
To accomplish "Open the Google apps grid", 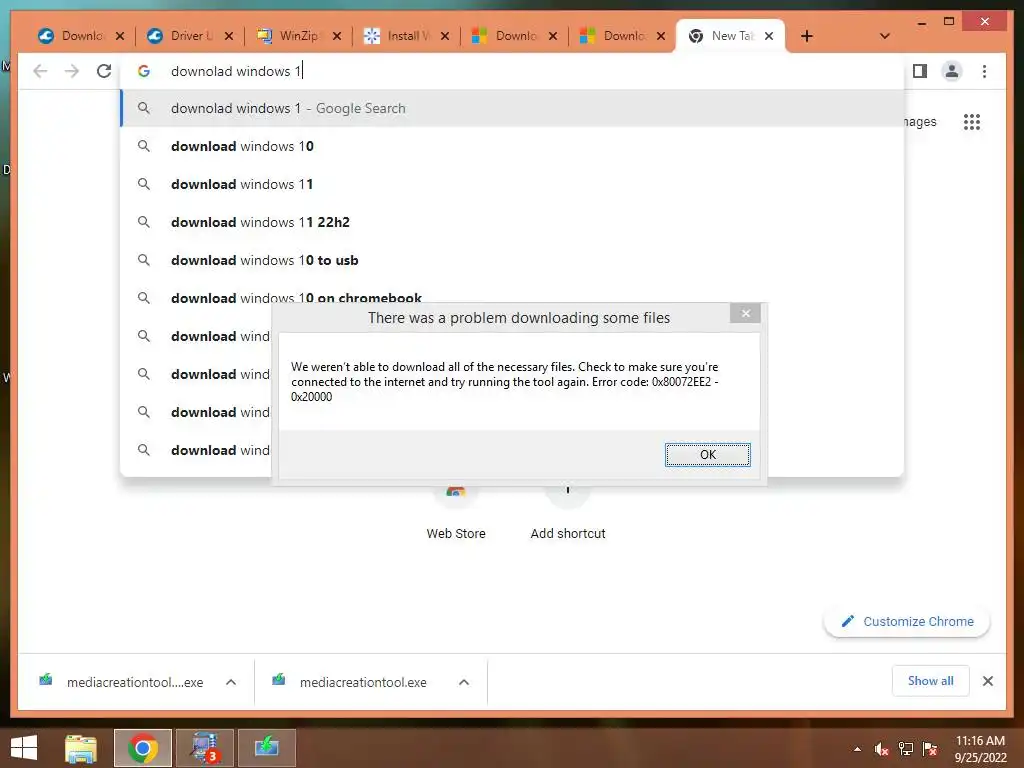I will 971,122.
